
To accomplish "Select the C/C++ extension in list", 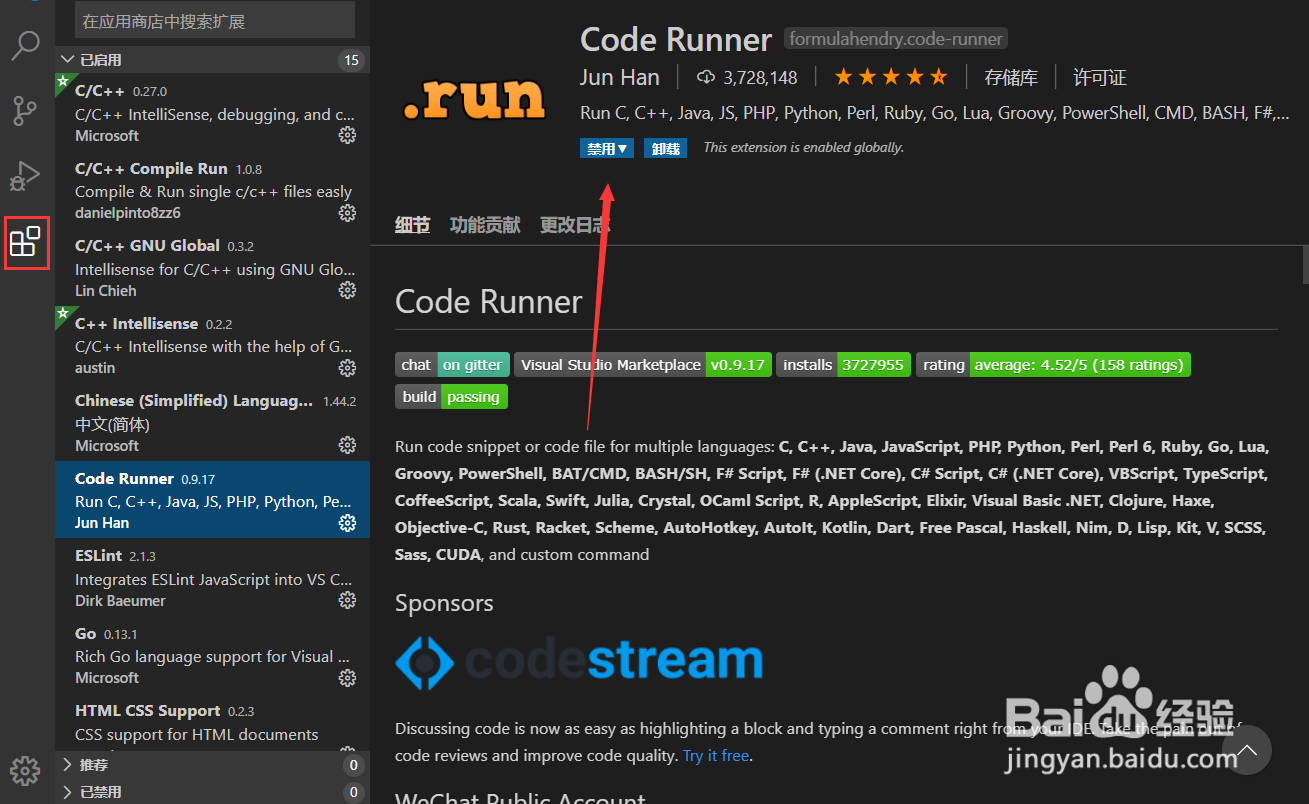I will coord(212,112).
